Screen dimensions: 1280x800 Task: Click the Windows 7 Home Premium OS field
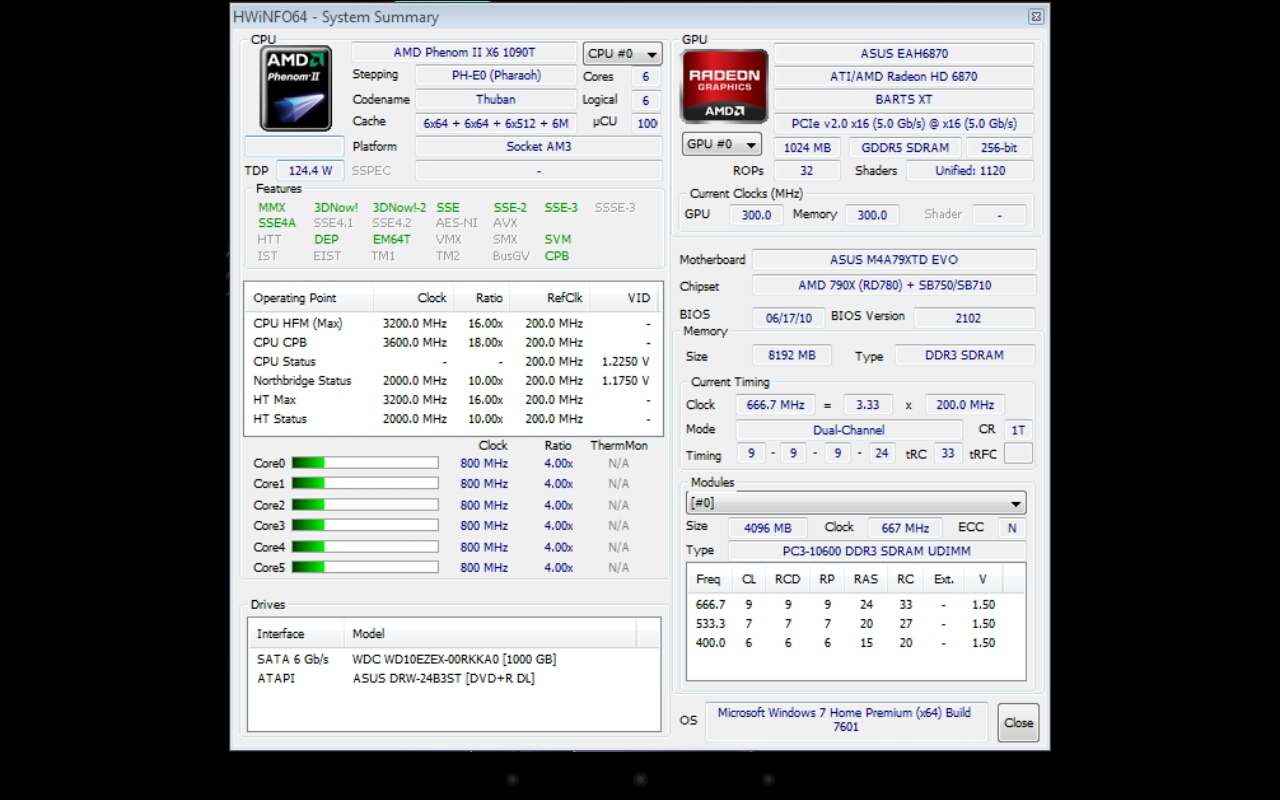846,720
